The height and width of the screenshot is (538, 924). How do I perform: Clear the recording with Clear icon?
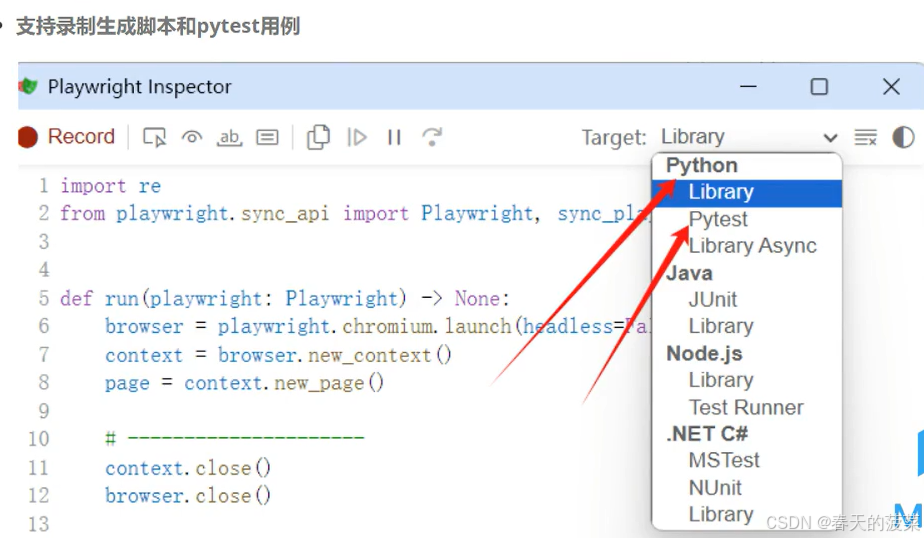click(866, 137)
